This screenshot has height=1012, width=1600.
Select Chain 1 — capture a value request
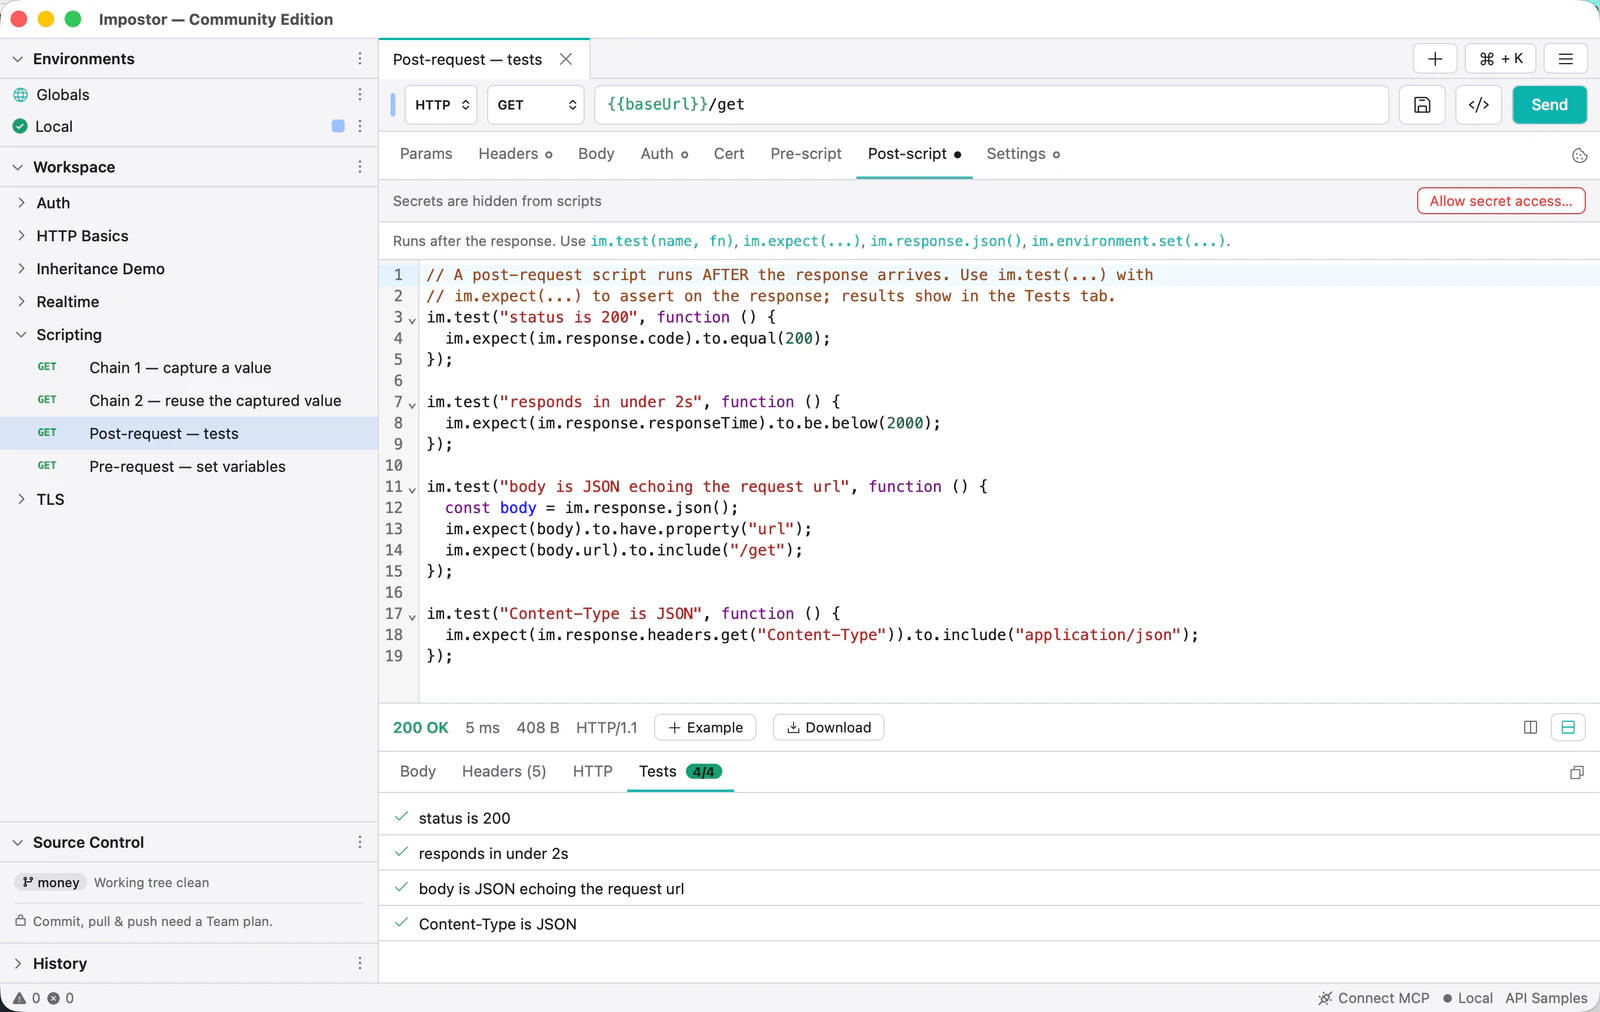coord(189,367)
